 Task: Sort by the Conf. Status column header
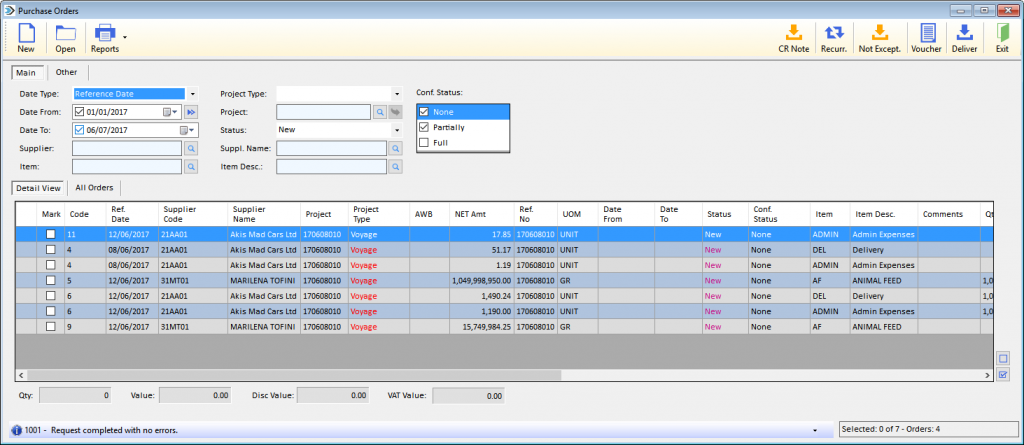coord(780,214)
